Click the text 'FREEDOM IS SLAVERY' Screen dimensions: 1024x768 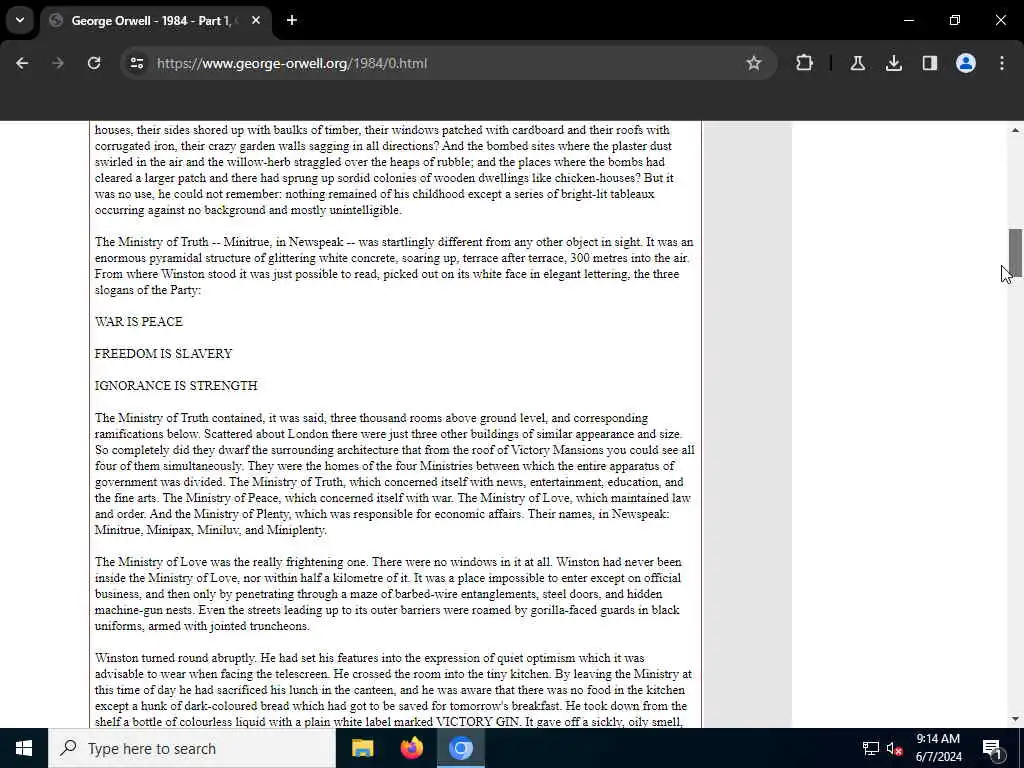point(163,353)
